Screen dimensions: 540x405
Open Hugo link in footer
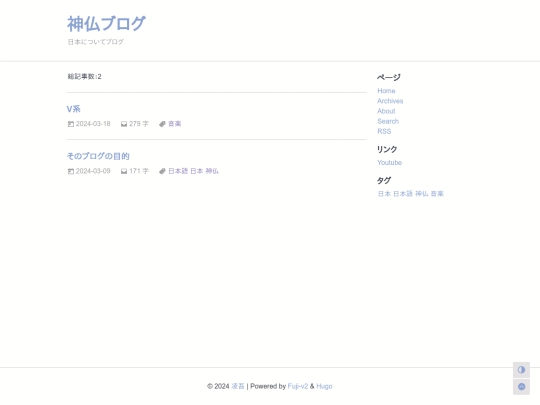point(324,386)
